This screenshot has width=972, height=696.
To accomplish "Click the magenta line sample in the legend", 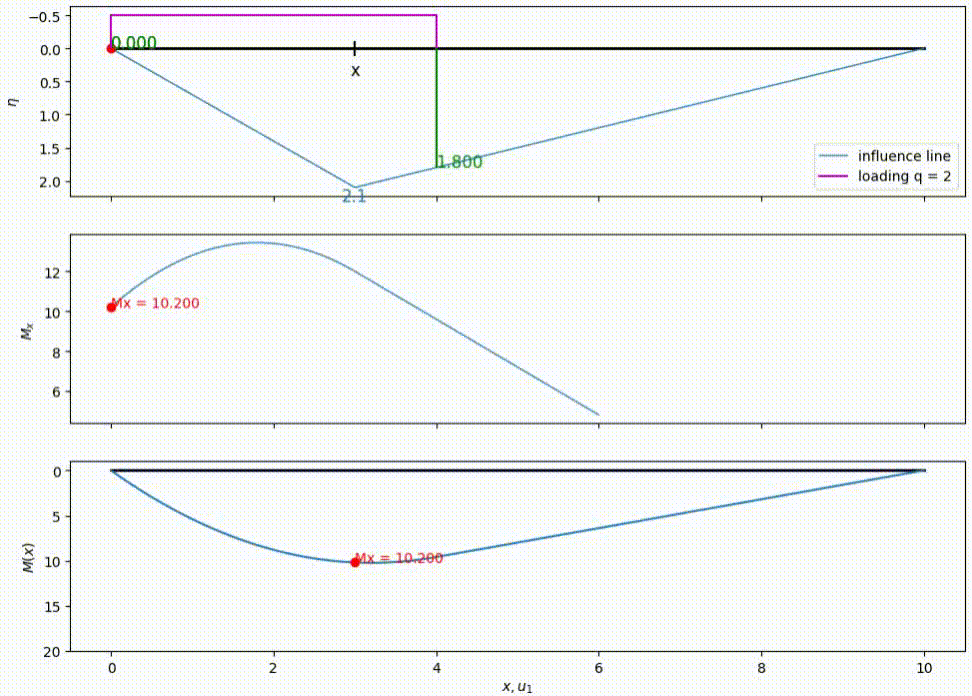I will 835,176.
